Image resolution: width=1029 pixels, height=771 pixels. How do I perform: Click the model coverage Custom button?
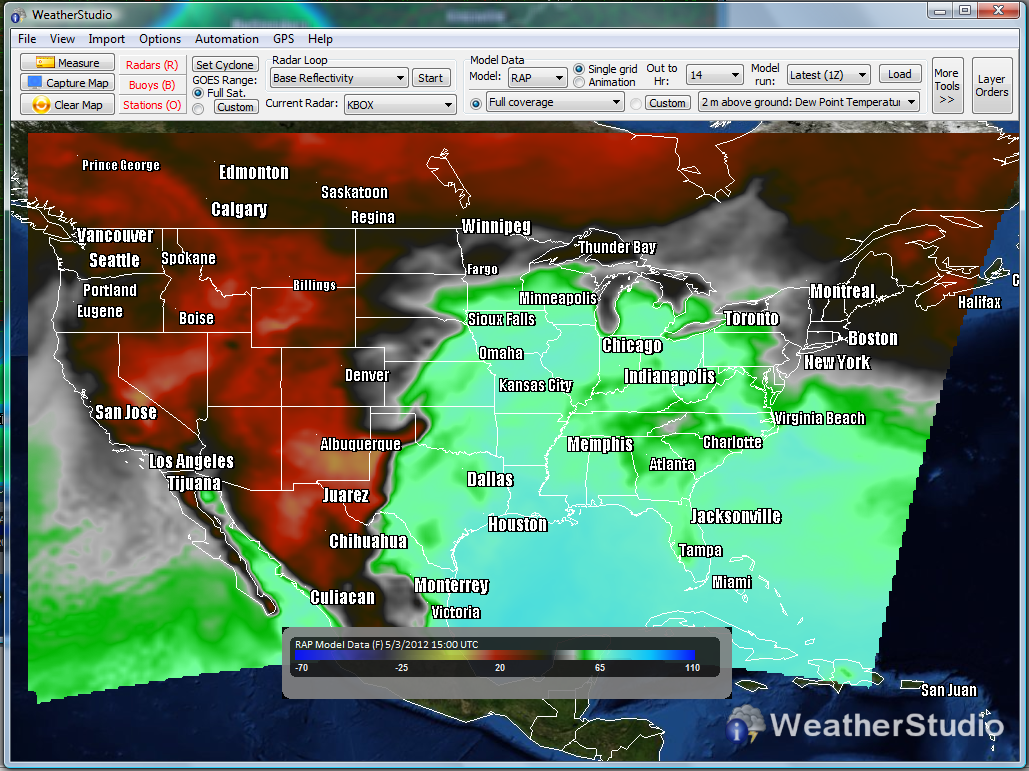pos(667,103)
